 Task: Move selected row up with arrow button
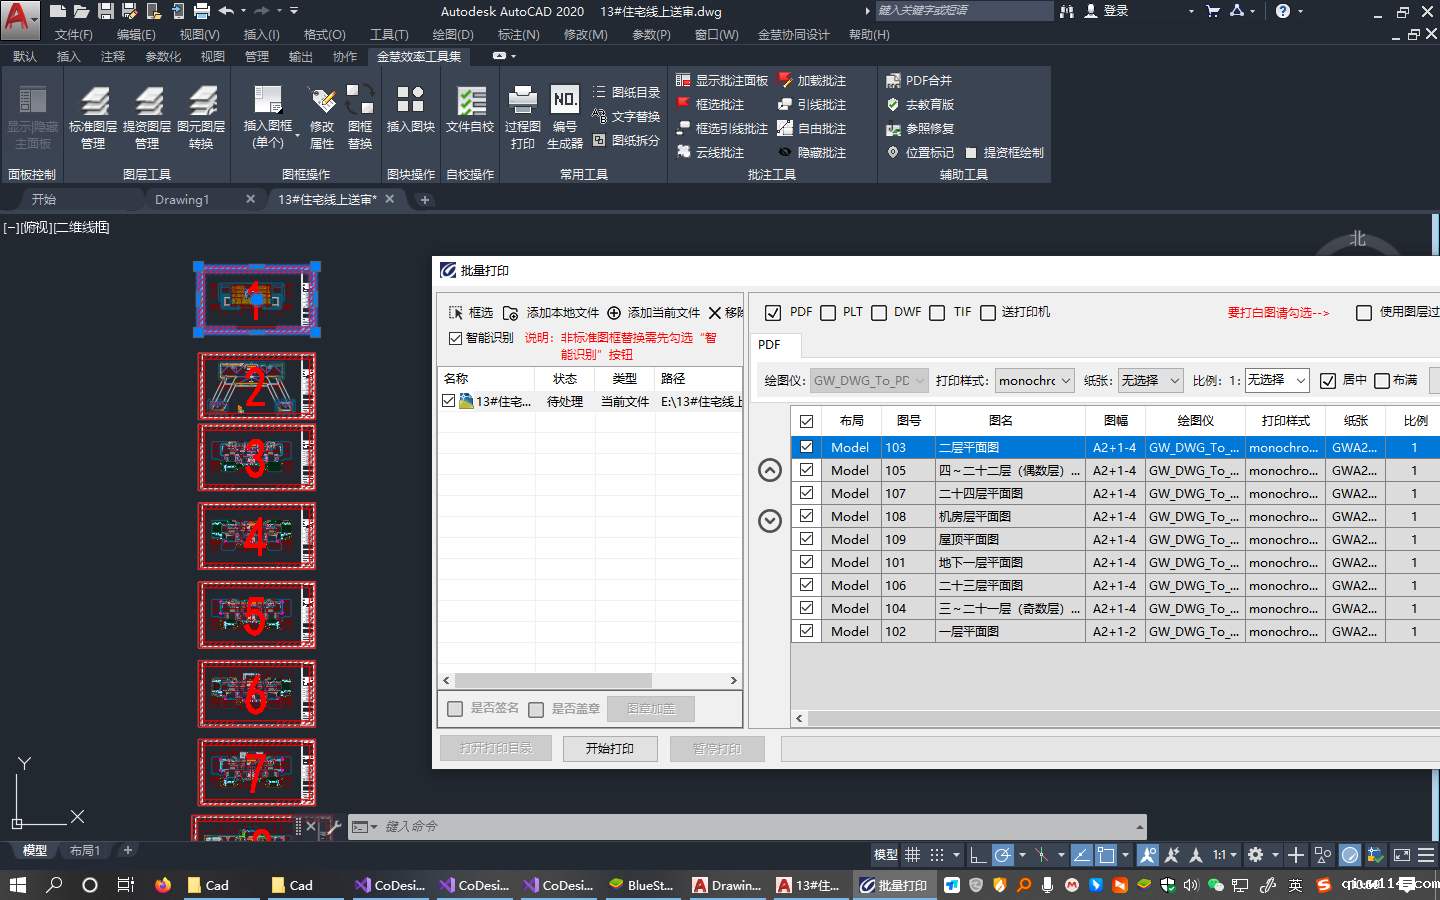pos(770,470)
